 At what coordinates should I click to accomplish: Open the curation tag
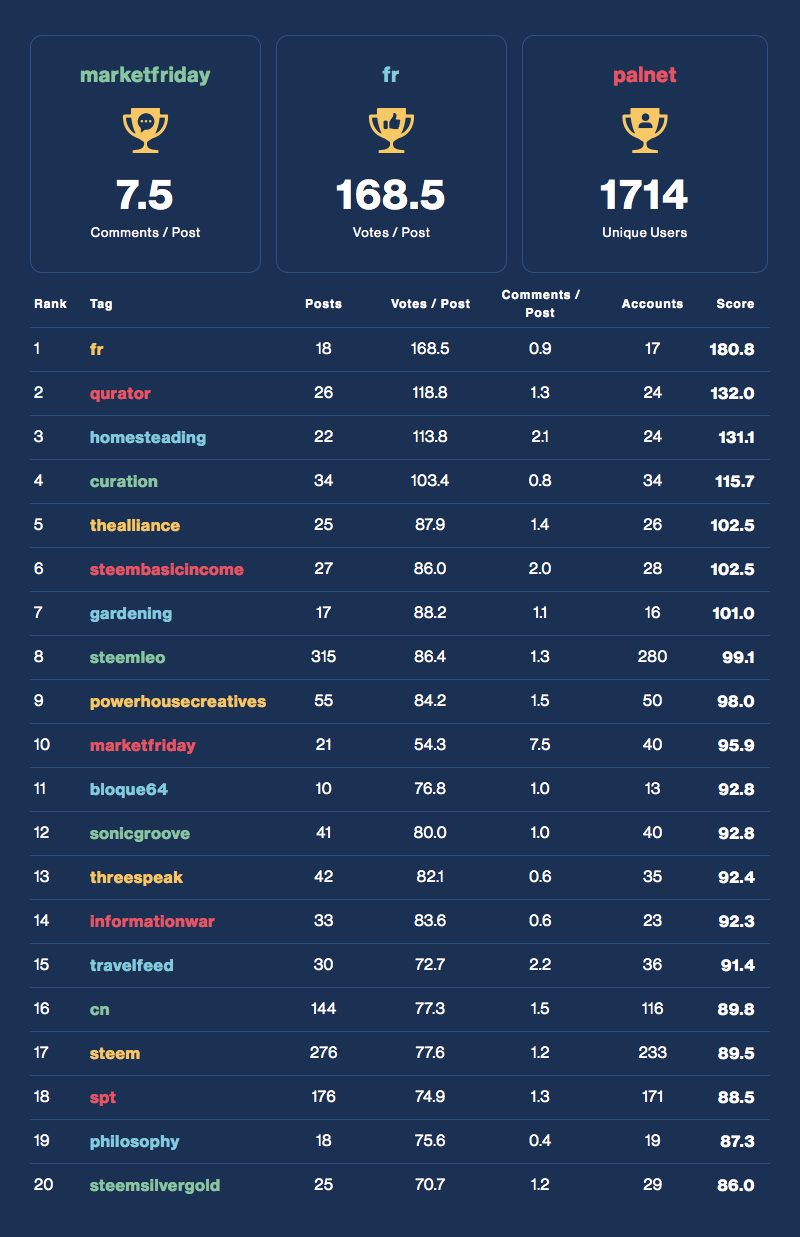[124, 481]
